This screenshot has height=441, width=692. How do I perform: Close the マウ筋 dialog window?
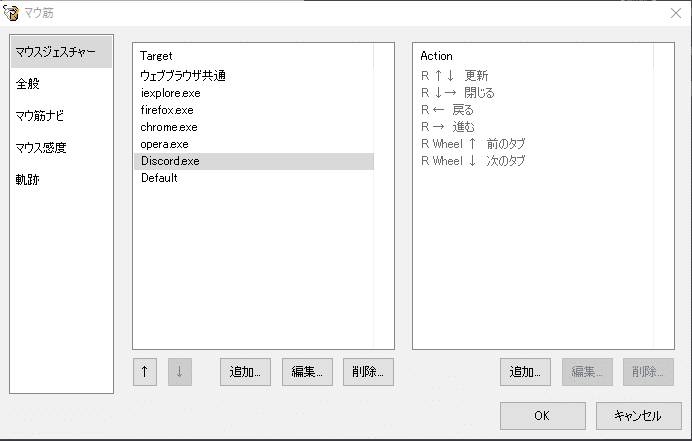point(676,13)
